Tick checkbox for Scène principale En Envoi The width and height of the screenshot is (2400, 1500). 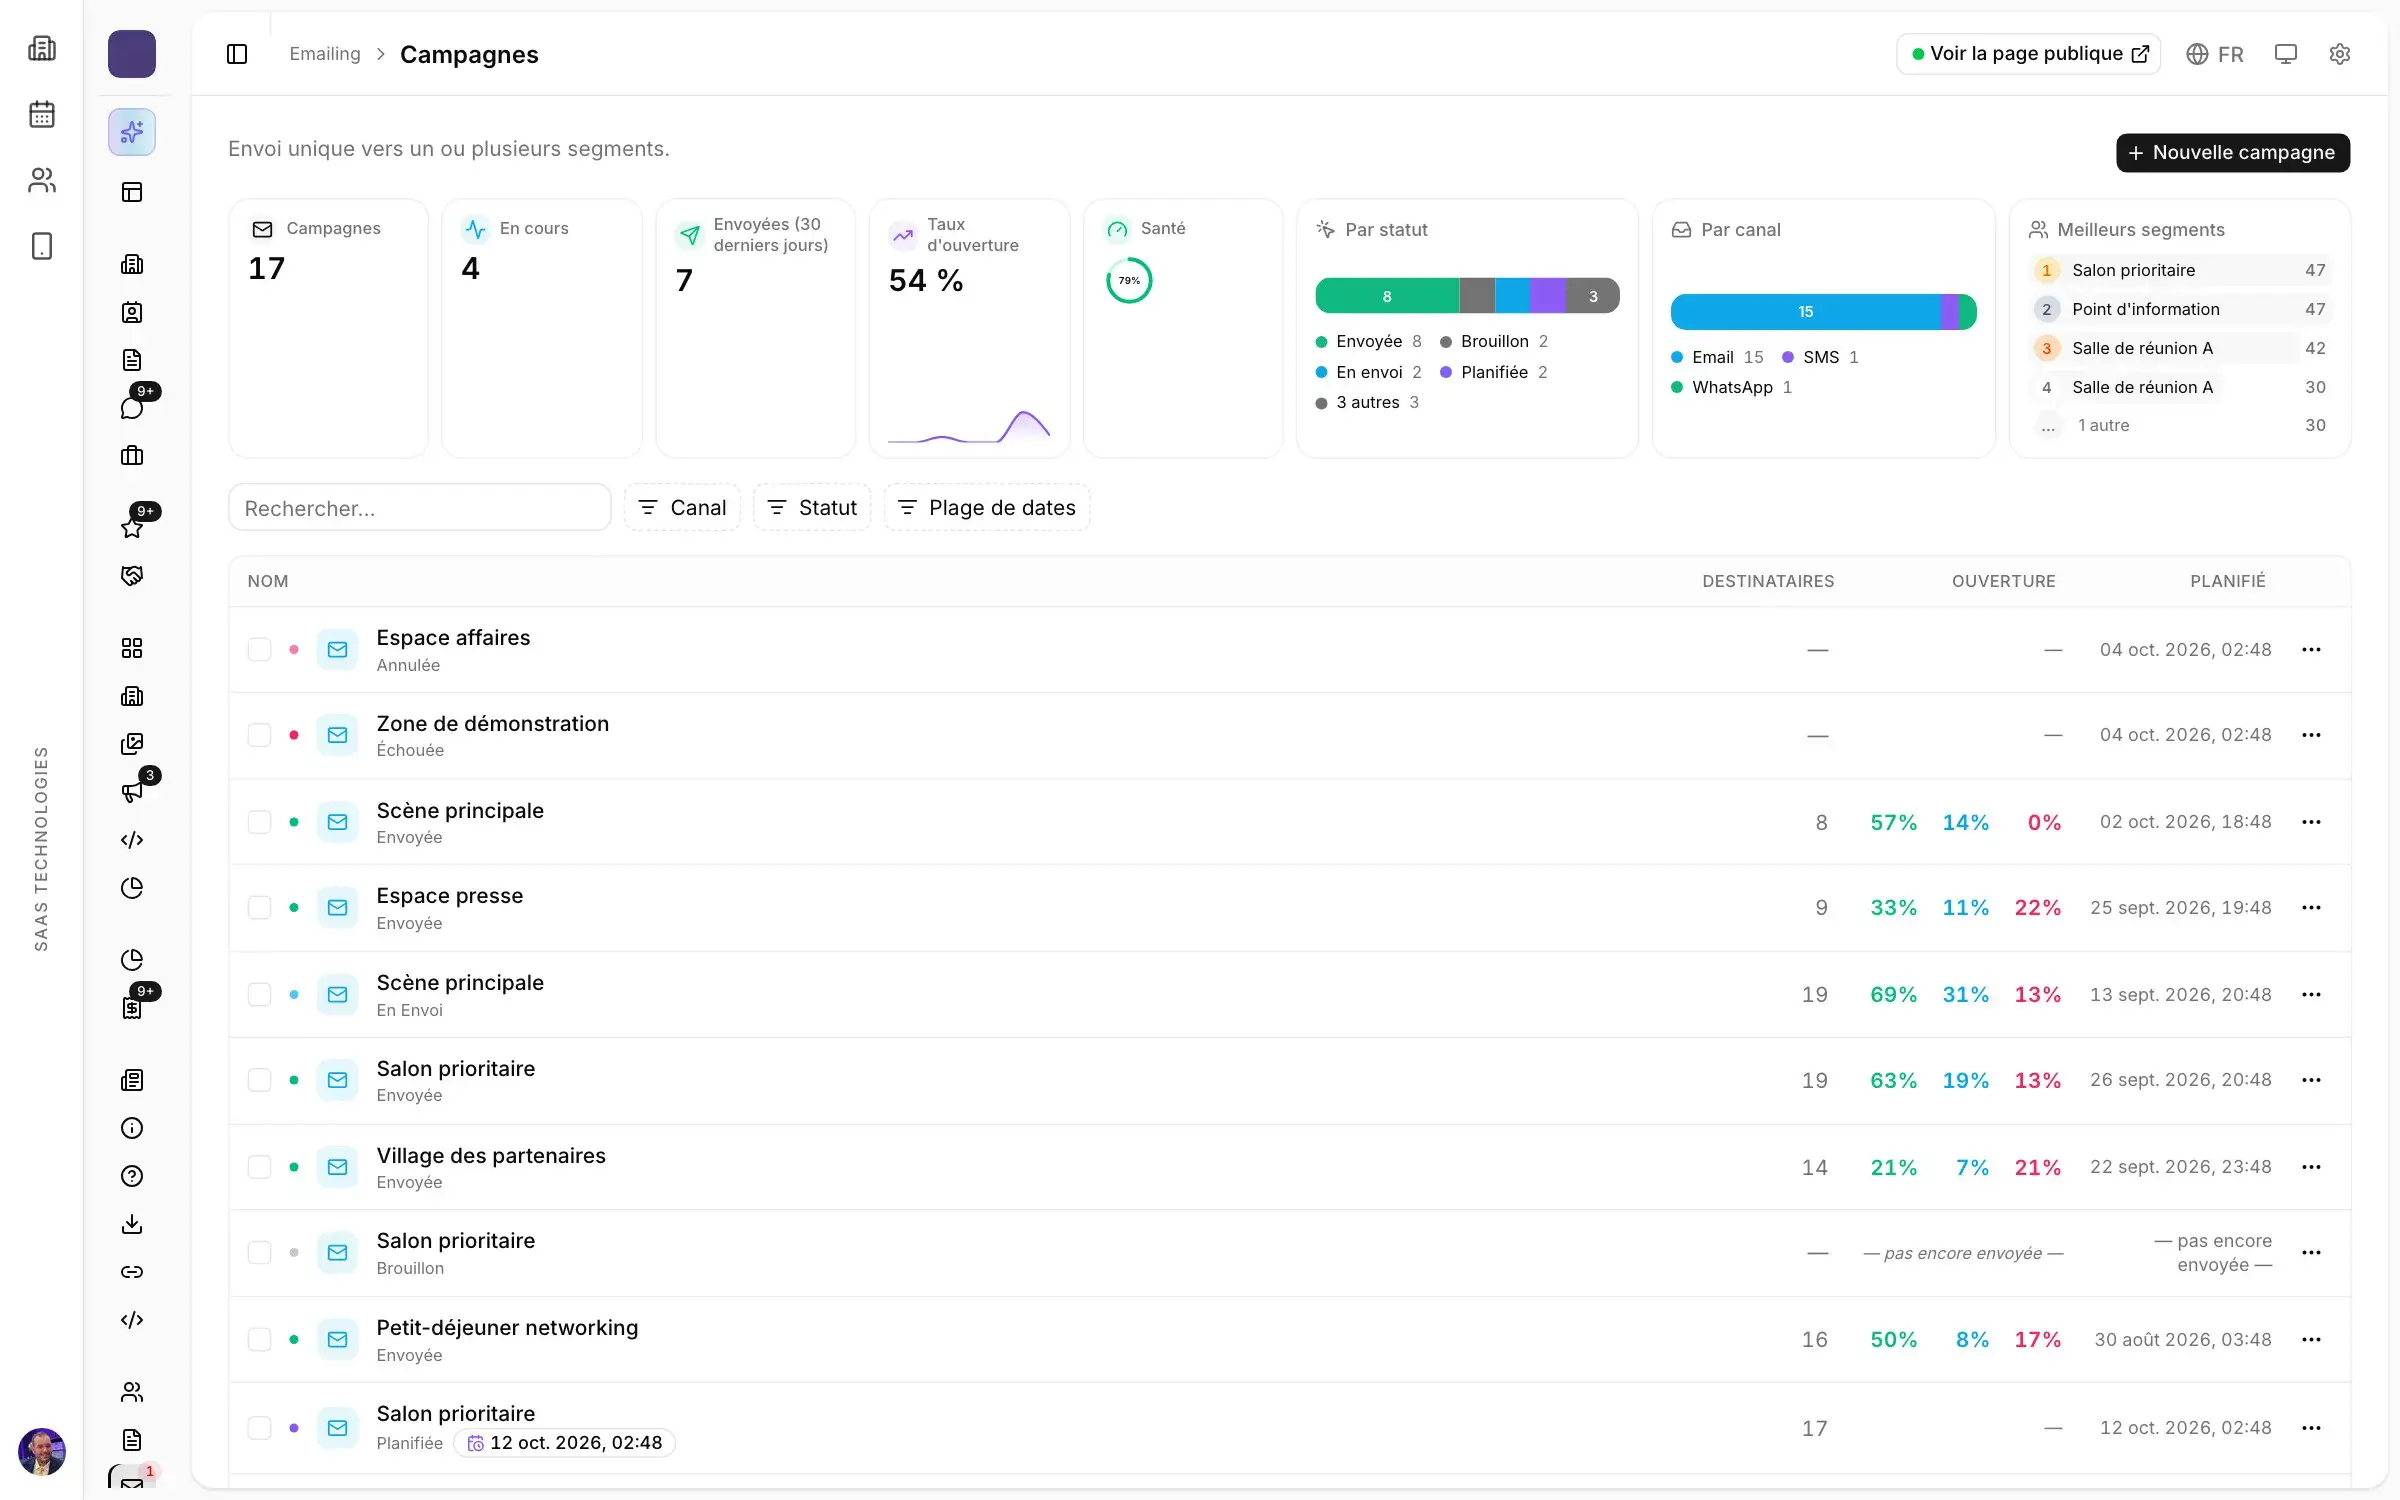260,995
